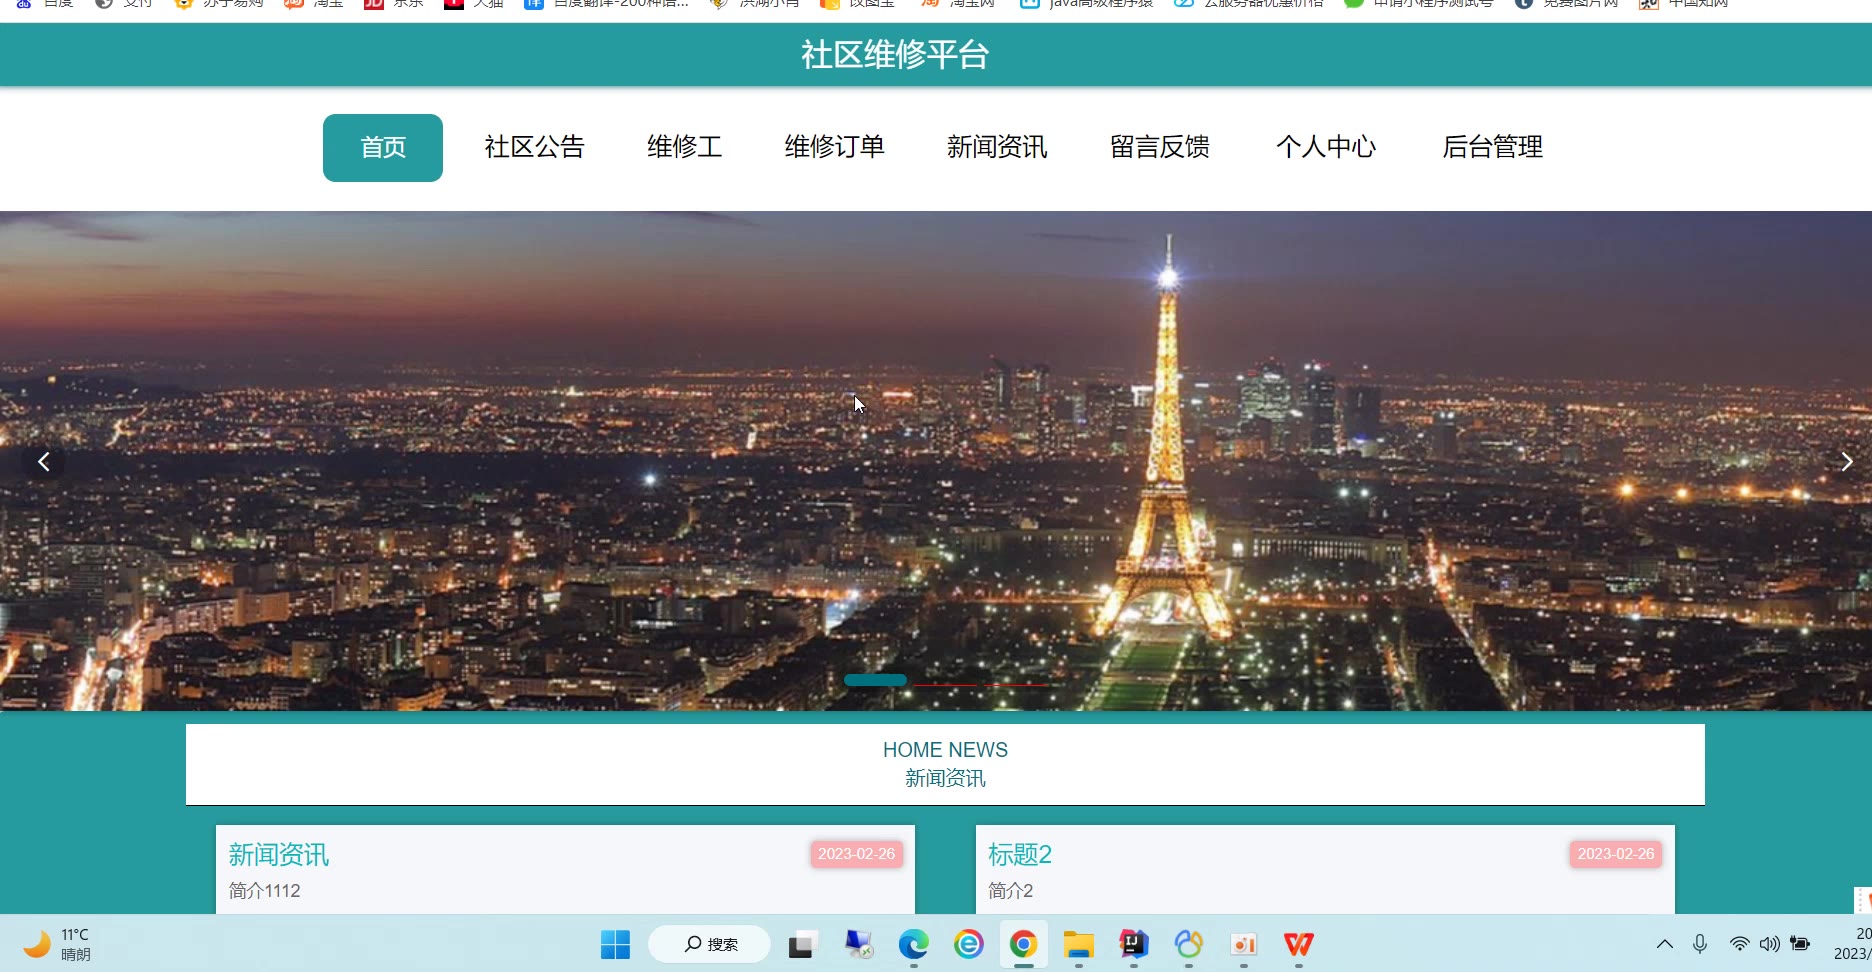Open the orange presentation-style app in taskbar
This screenshot has height=972, width=1872.
[x=1243, y=944]
